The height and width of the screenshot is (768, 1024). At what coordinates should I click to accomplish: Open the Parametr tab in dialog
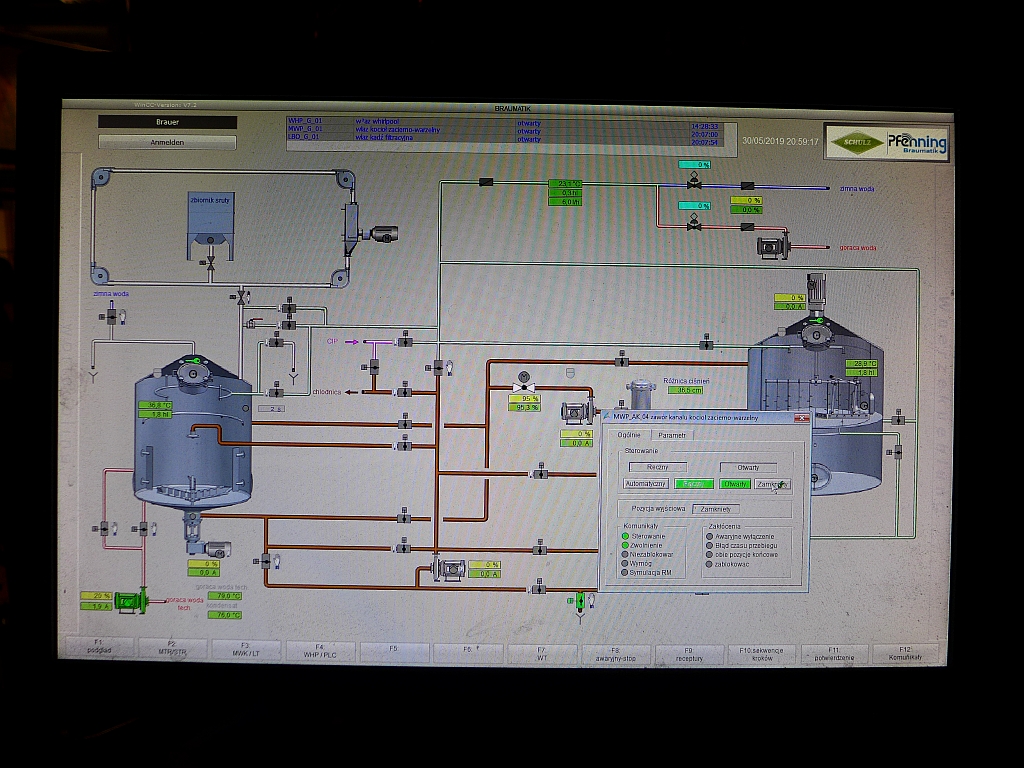pos(671,435)
